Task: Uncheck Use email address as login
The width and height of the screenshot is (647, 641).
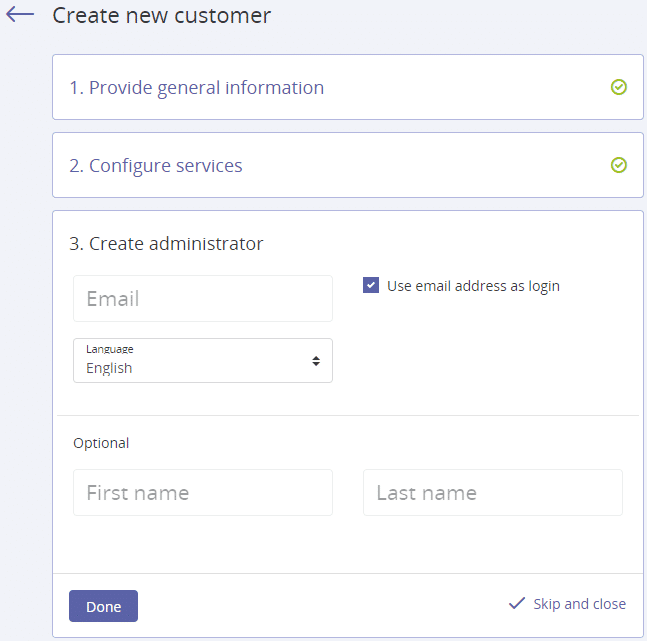Action: point(371,285)
